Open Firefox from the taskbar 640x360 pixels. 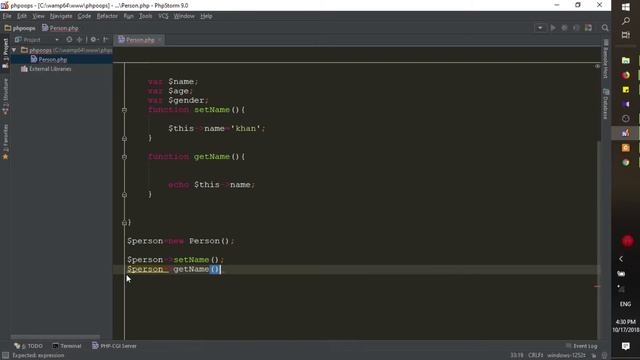tap(626, 75)
